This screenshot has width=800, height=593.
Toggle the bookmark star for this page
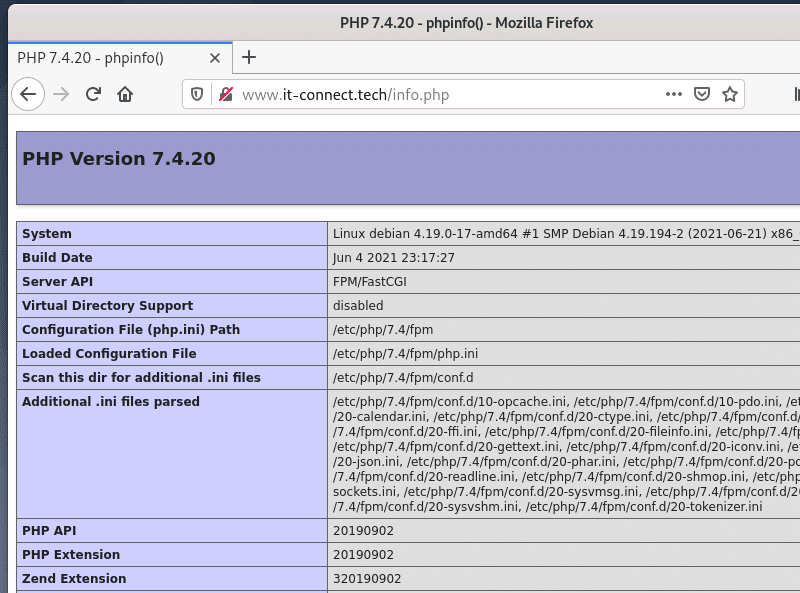pos(730,94)
